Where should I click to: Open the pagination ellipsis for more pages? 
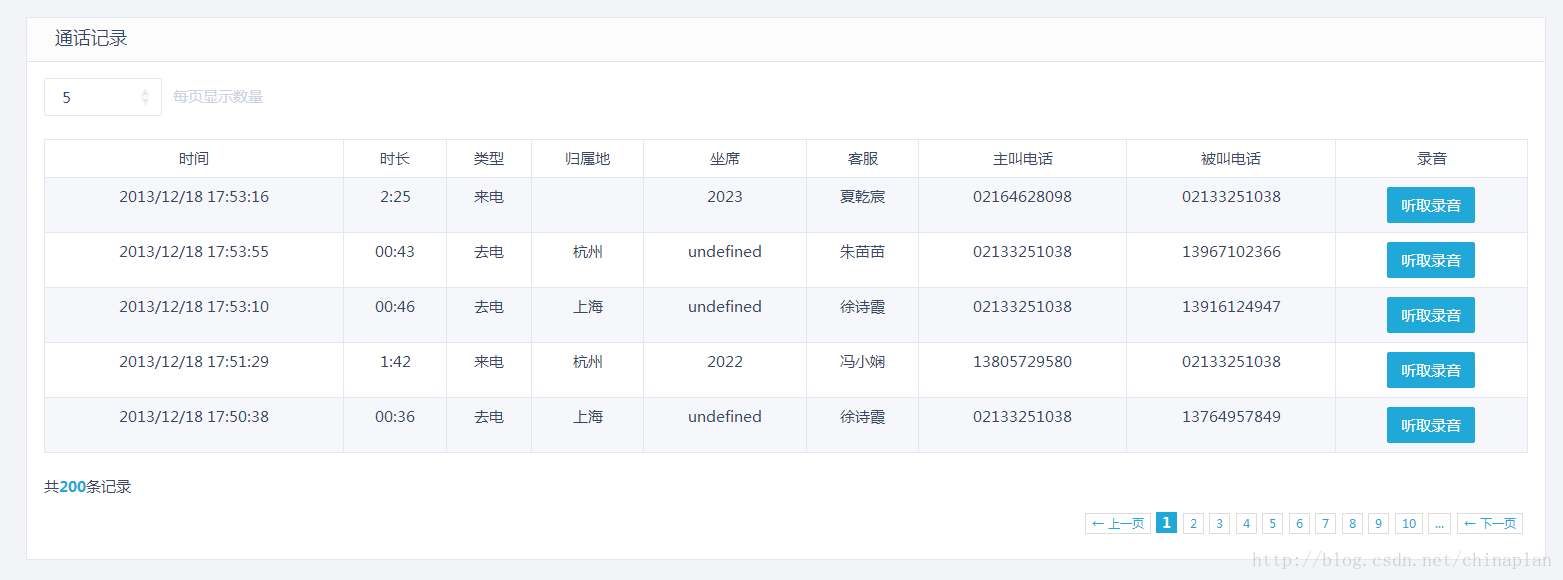click(1440, 523)
